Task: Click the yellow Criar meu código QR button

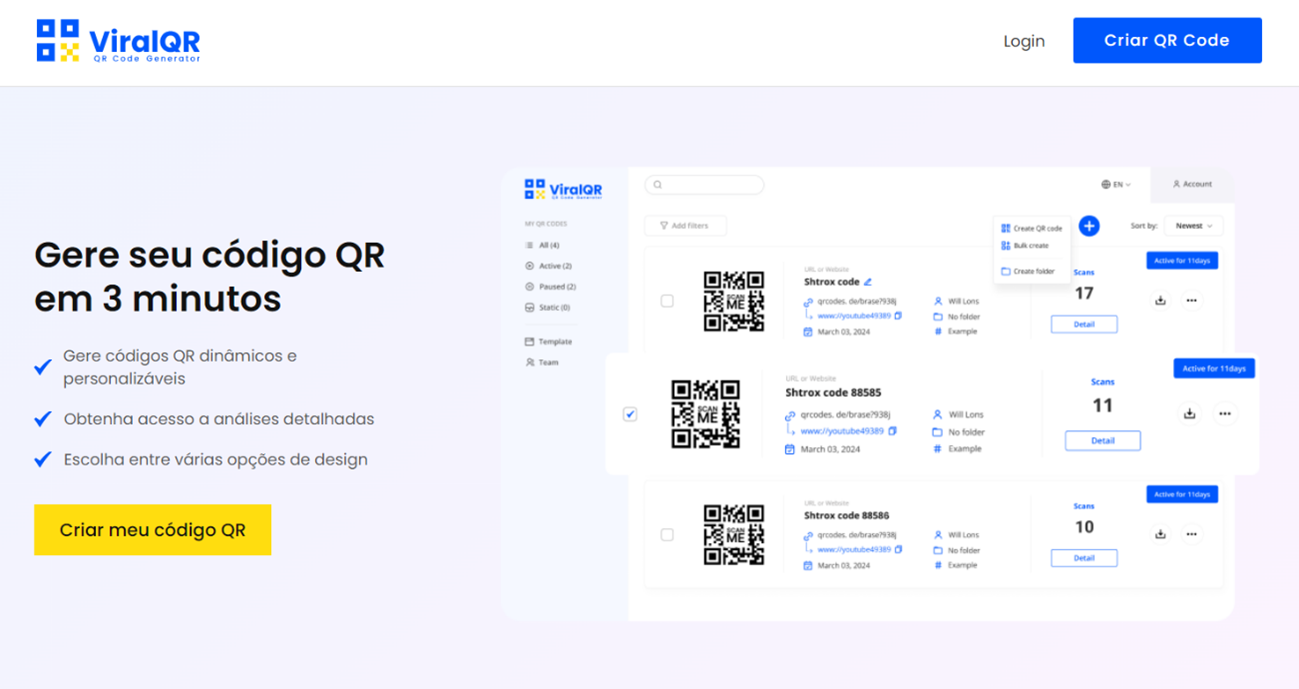Action: [x=152, y=530]
